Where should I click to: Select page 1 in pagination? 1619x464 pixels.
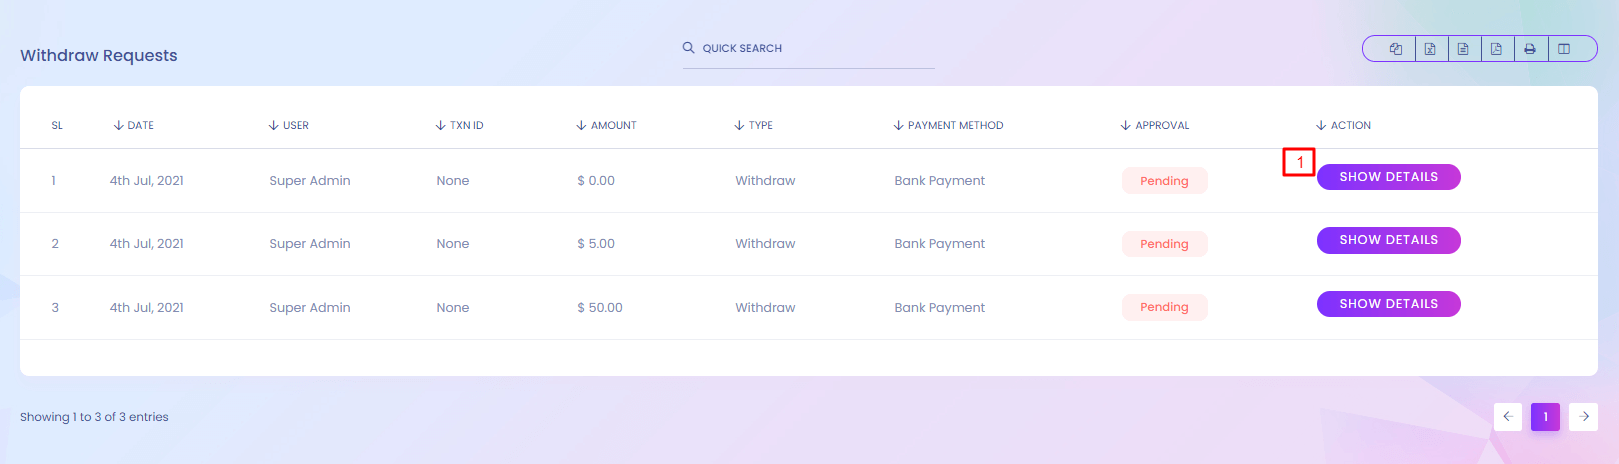coord(1545,417)
